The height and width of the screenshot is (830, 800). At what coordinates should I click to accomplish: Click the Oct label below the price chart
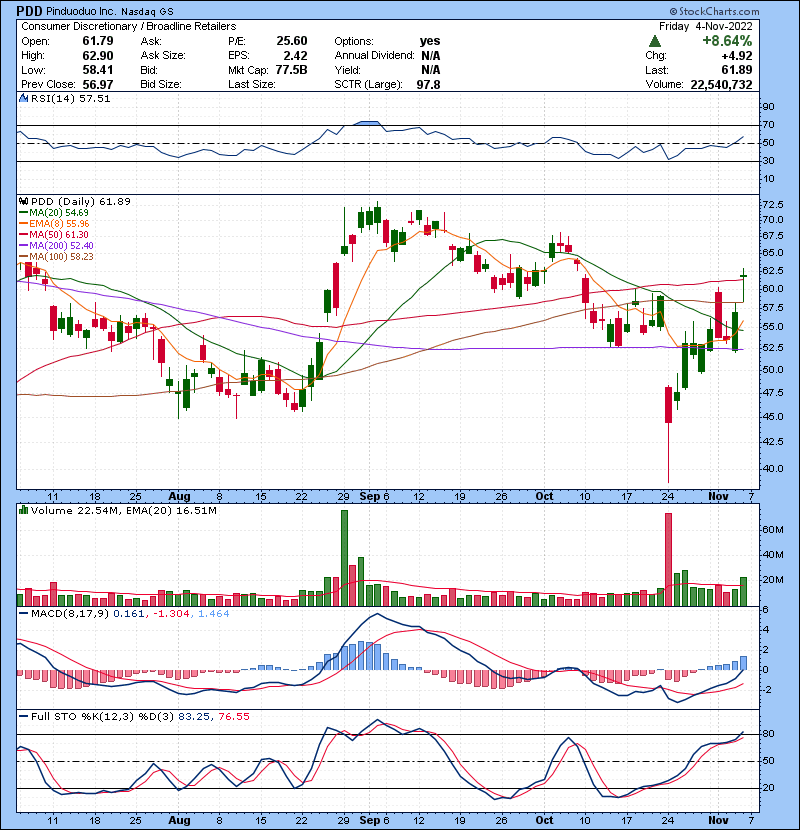pos(544,496)
